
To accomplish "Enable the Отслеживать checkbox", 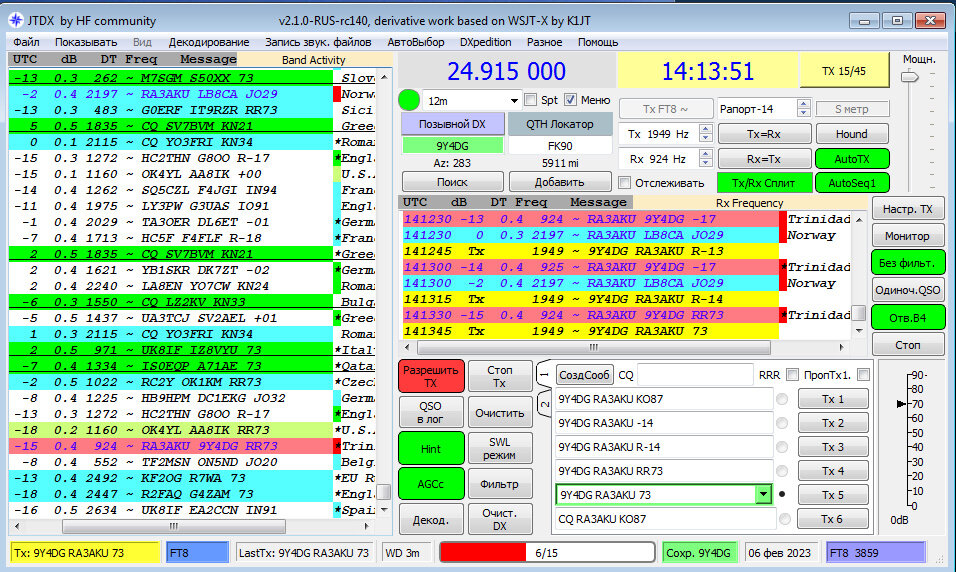I will [624, 182].
